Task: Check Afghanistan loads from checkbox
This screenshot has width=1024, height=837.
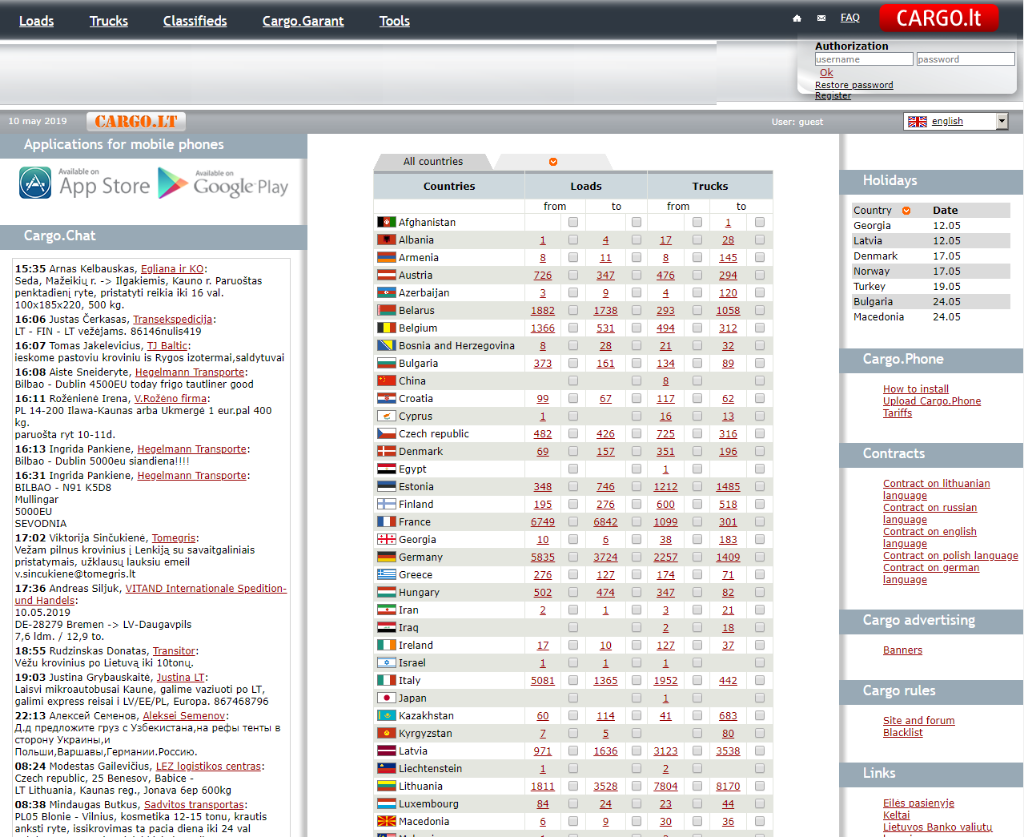Action: [x=573, y=222]
